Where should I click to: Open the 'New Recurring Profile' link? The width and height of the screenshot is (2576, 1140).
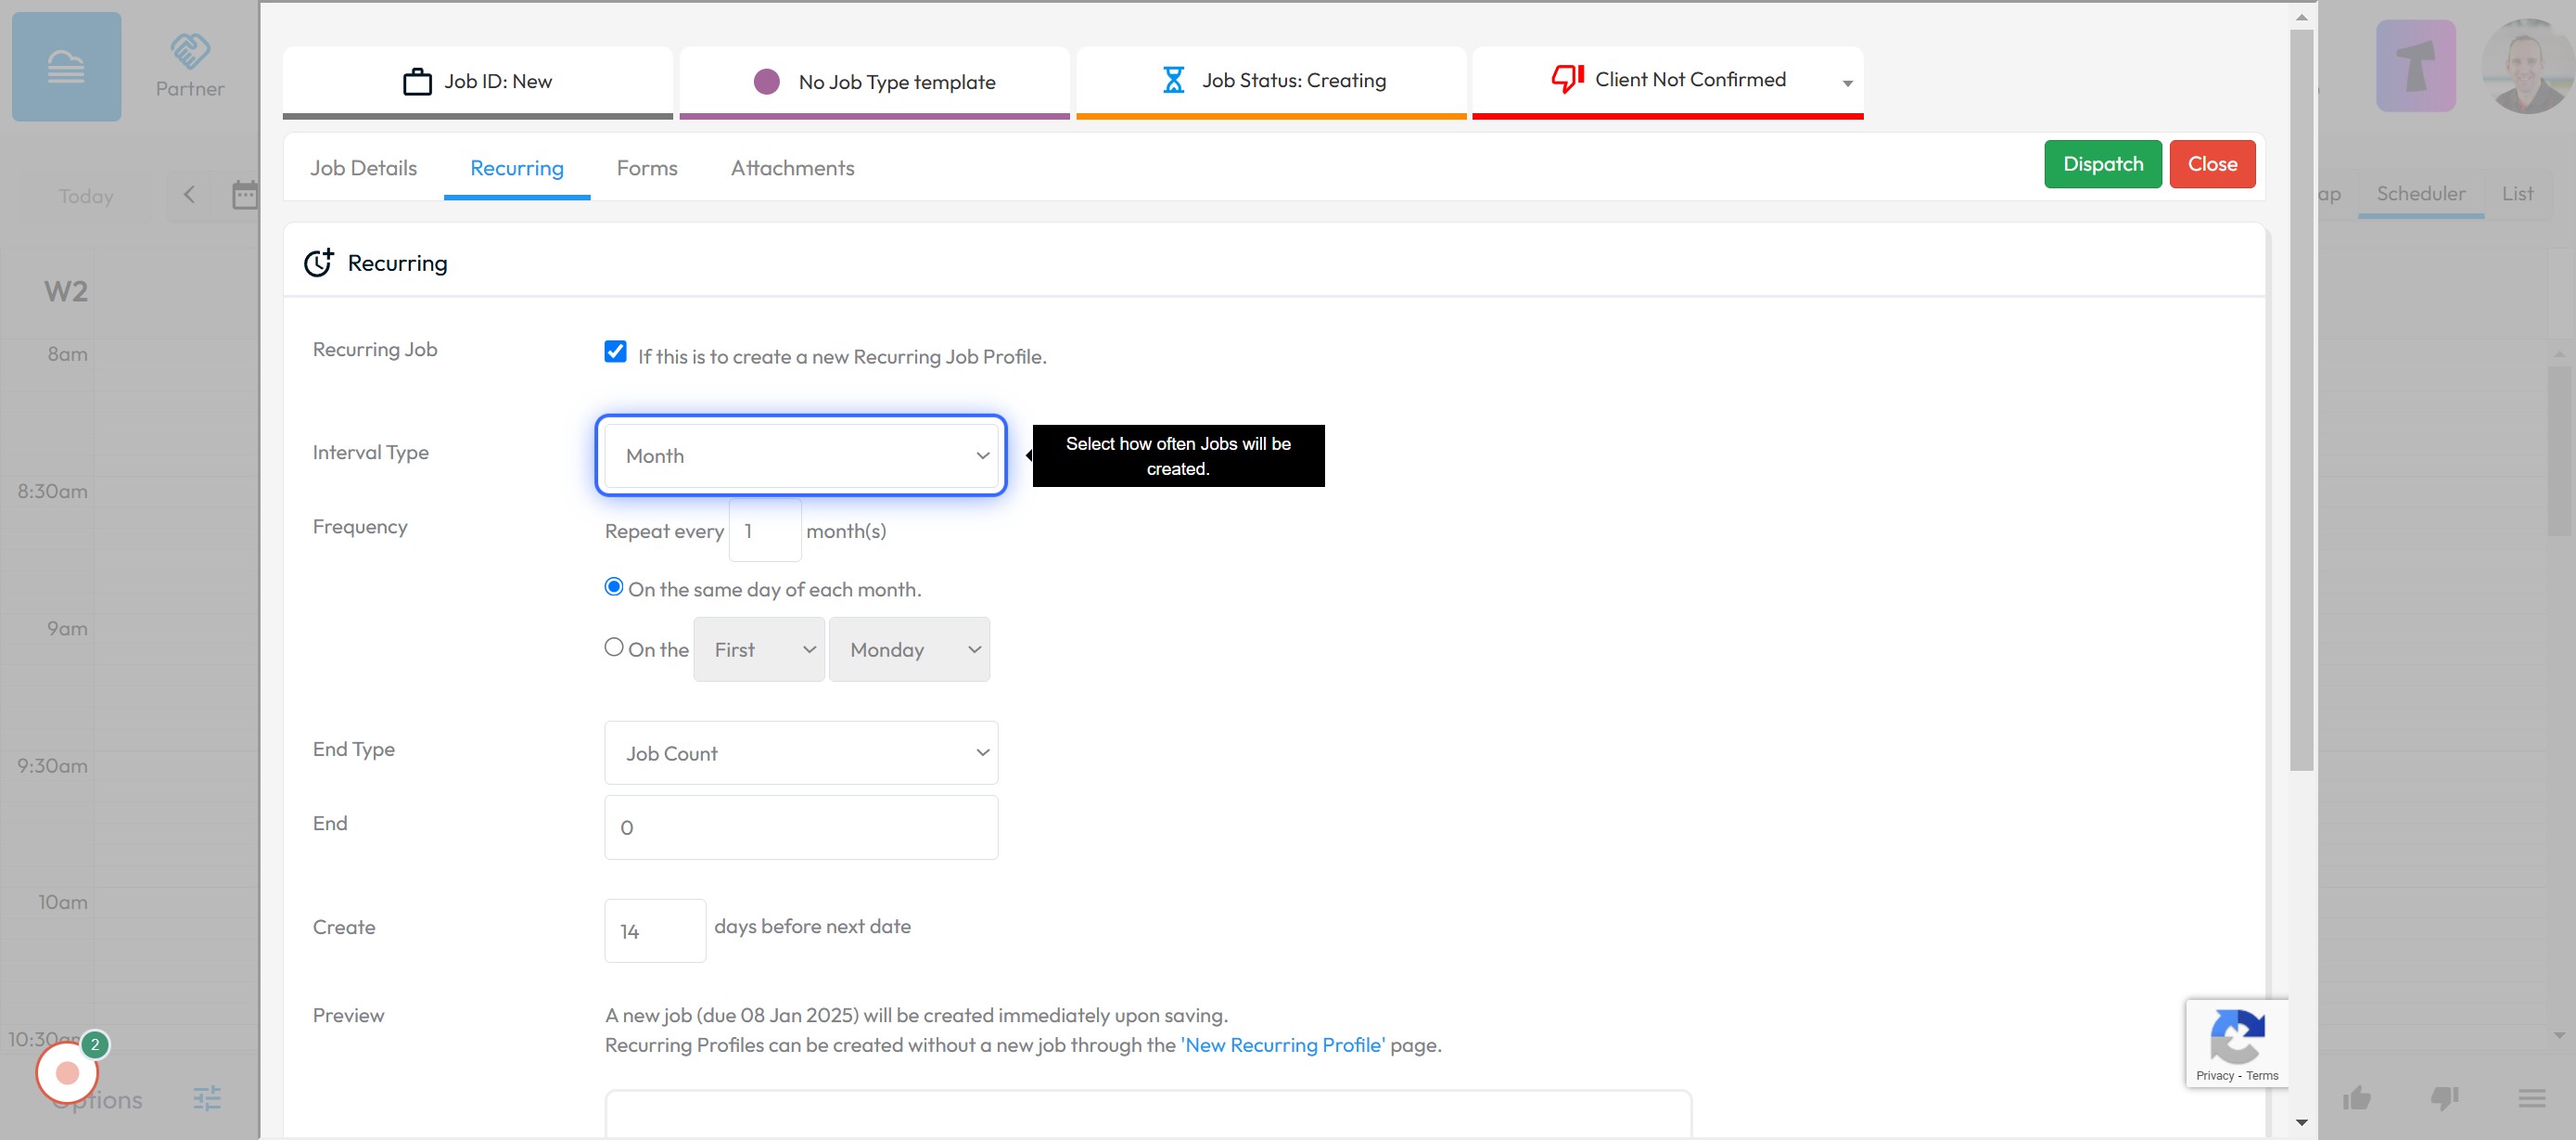click(x=1282, y=1044)
